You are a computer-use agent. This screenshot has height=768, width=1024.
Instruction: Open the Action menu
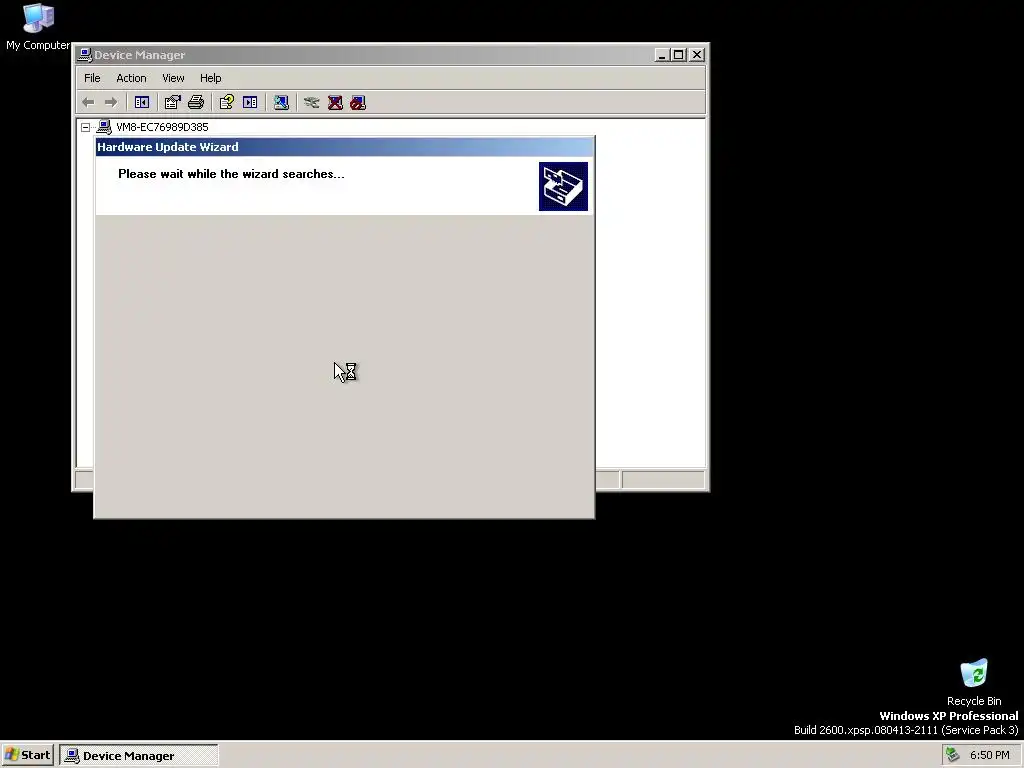[x=131, y=78]
